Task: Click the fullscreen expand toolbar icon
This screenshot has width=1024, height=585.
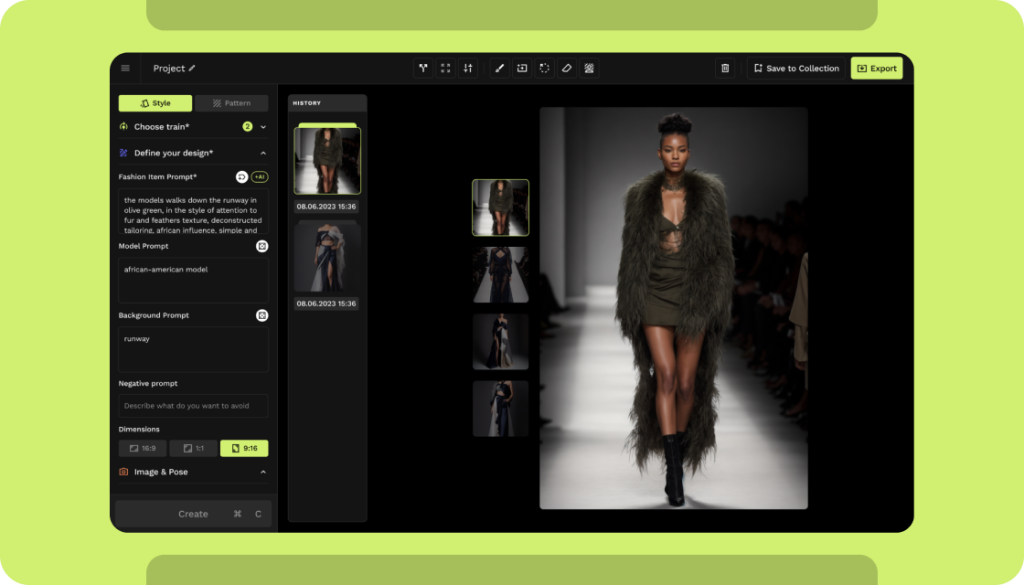Action: 445,68
